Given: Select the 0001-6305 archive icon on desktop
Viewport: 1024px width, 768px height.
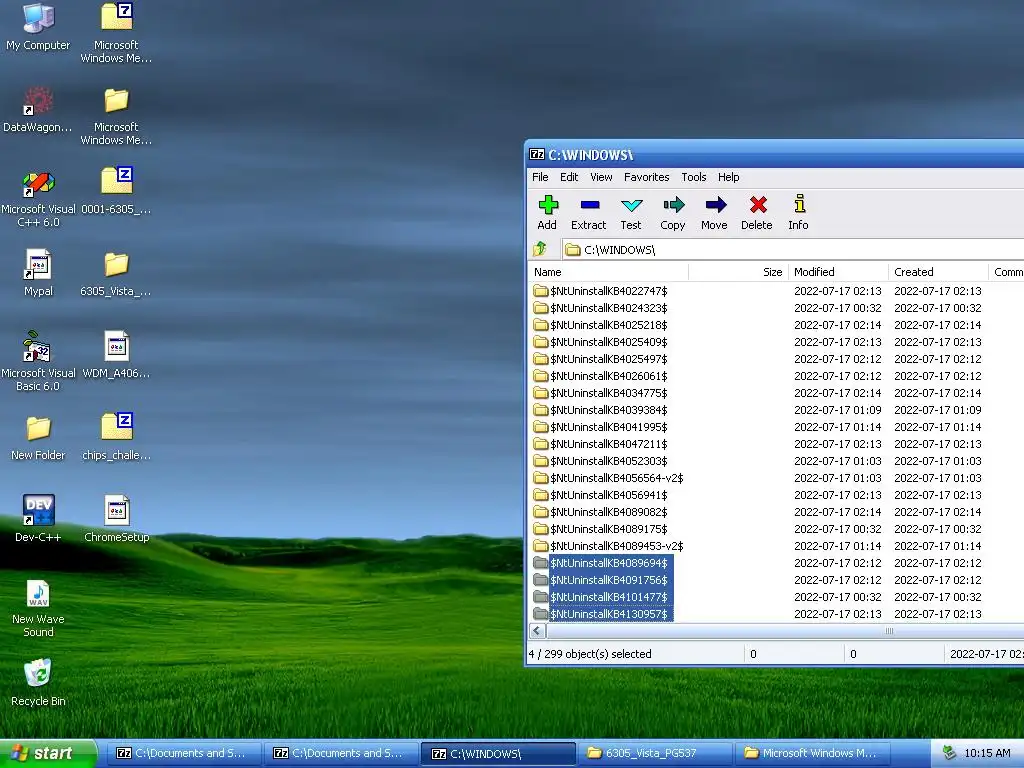Looking at the screenshot, I should pos(116,191).
